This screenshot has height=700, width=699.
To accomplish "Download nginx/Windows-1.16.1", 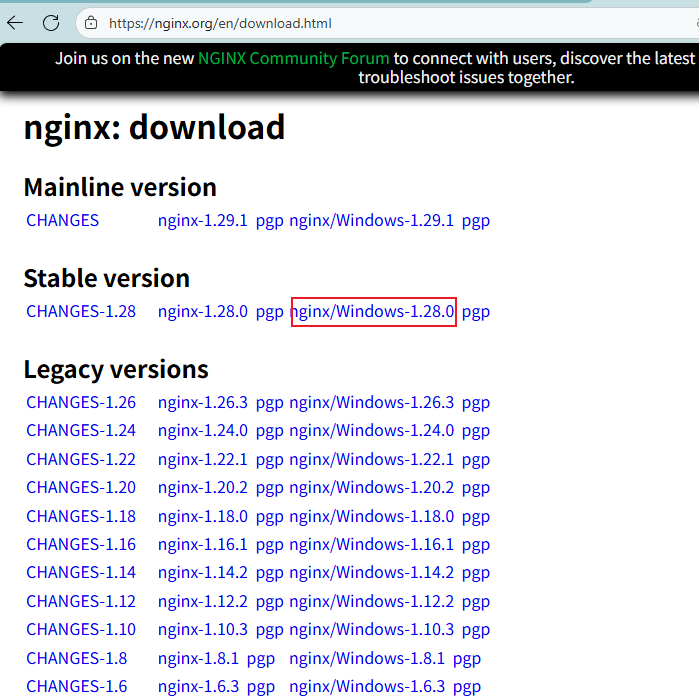I will coord(371,545).
